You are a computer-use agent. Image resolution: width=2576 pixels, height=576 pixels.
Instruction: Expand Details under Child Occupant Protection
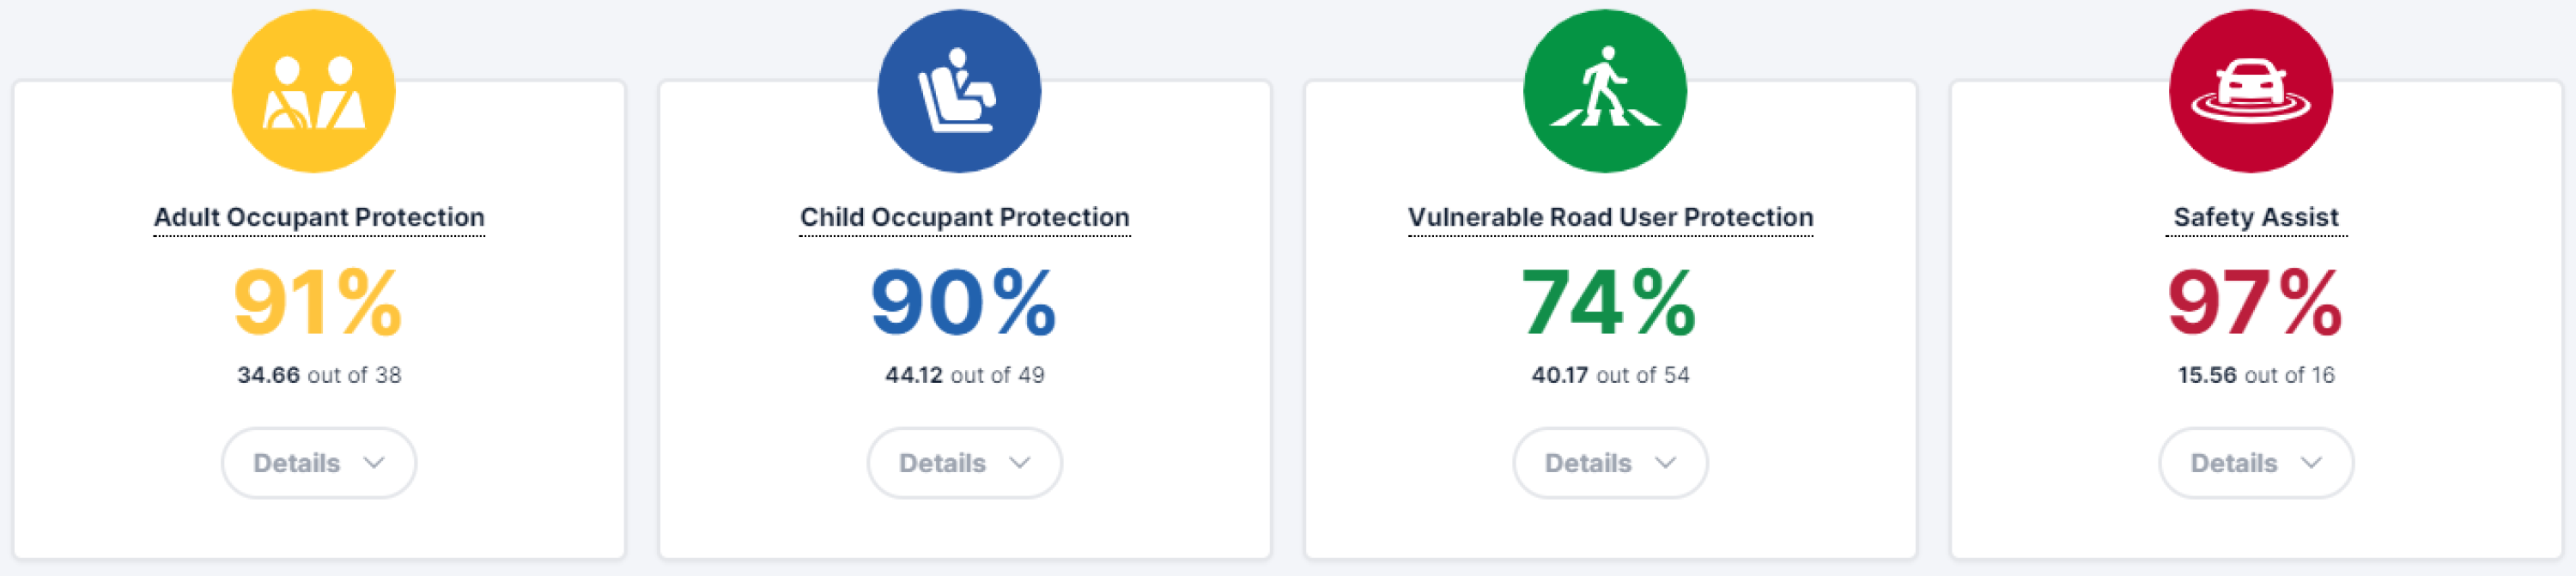965,463
